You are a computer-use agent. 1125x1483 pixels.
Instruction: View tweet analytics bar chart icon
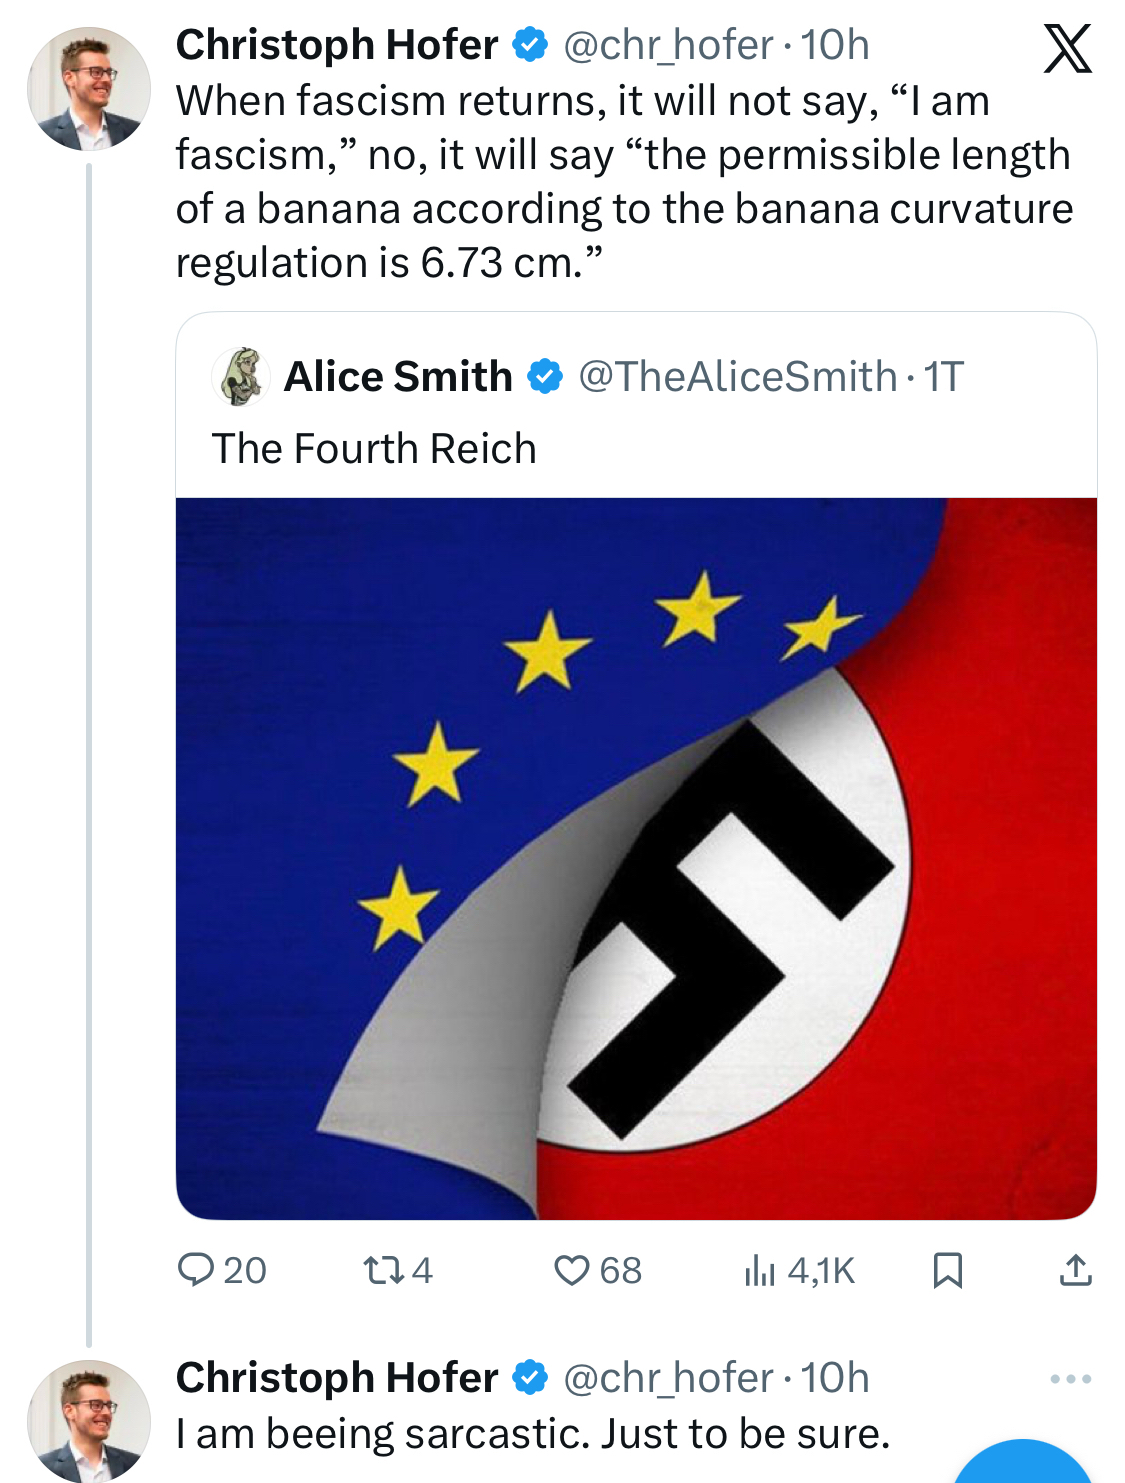760,1270
